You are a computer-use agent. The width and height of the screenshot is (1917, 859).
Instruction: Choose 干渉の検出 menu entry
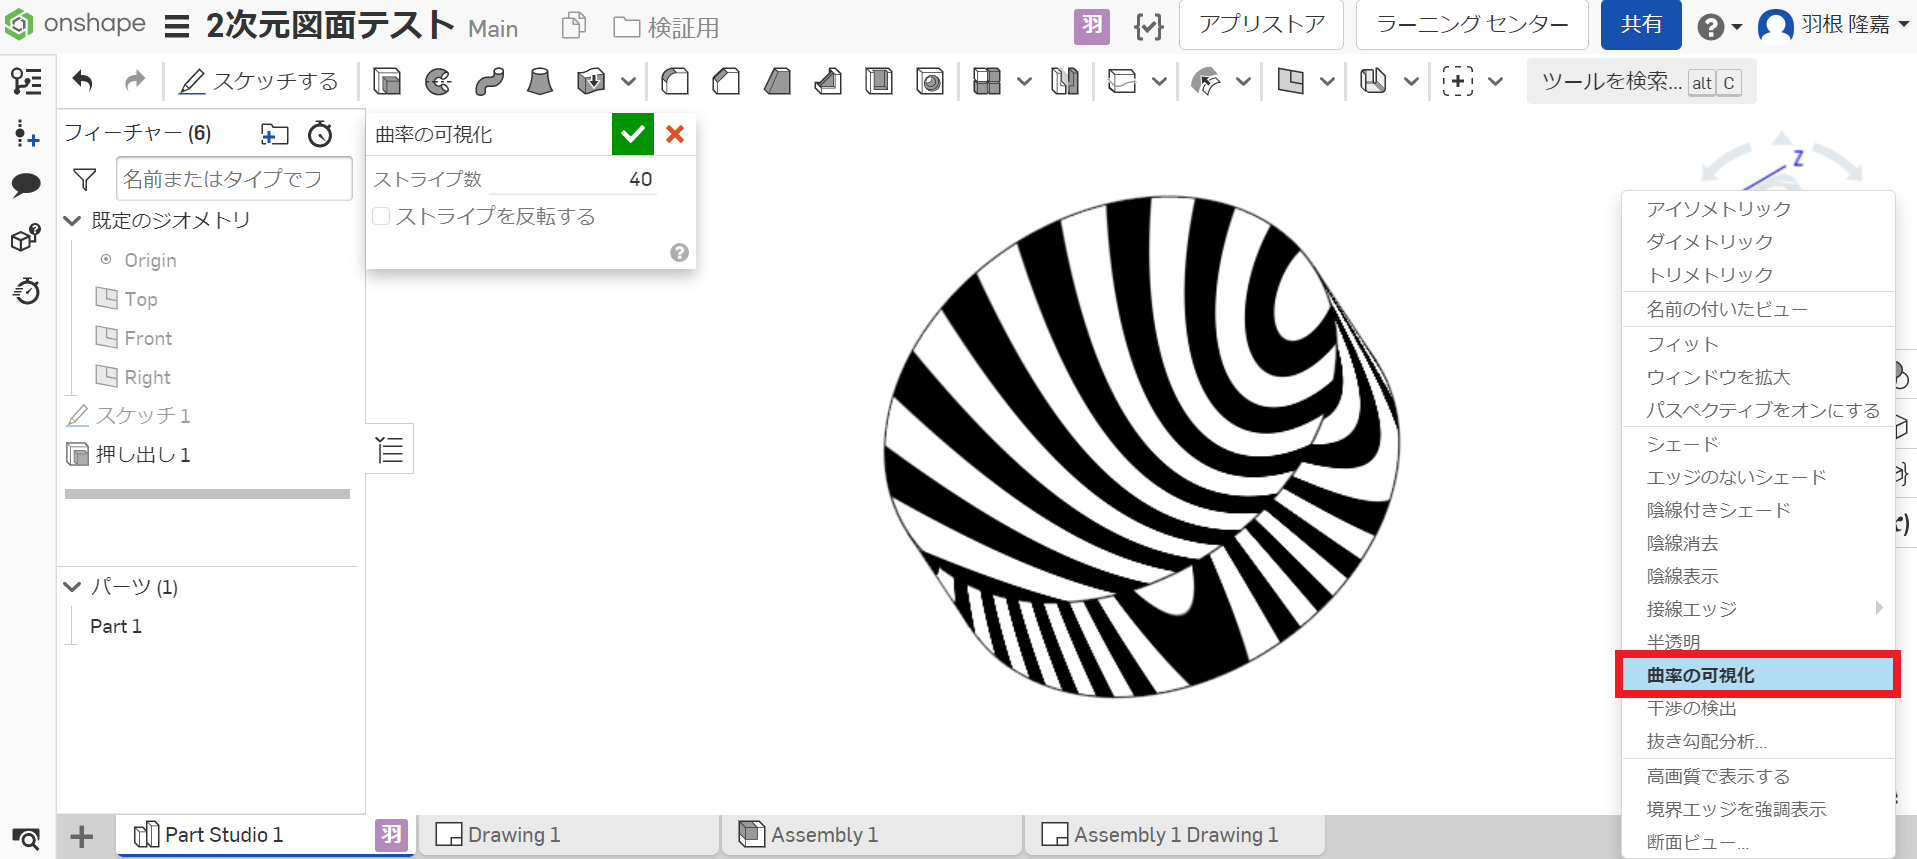[1692, 708]
